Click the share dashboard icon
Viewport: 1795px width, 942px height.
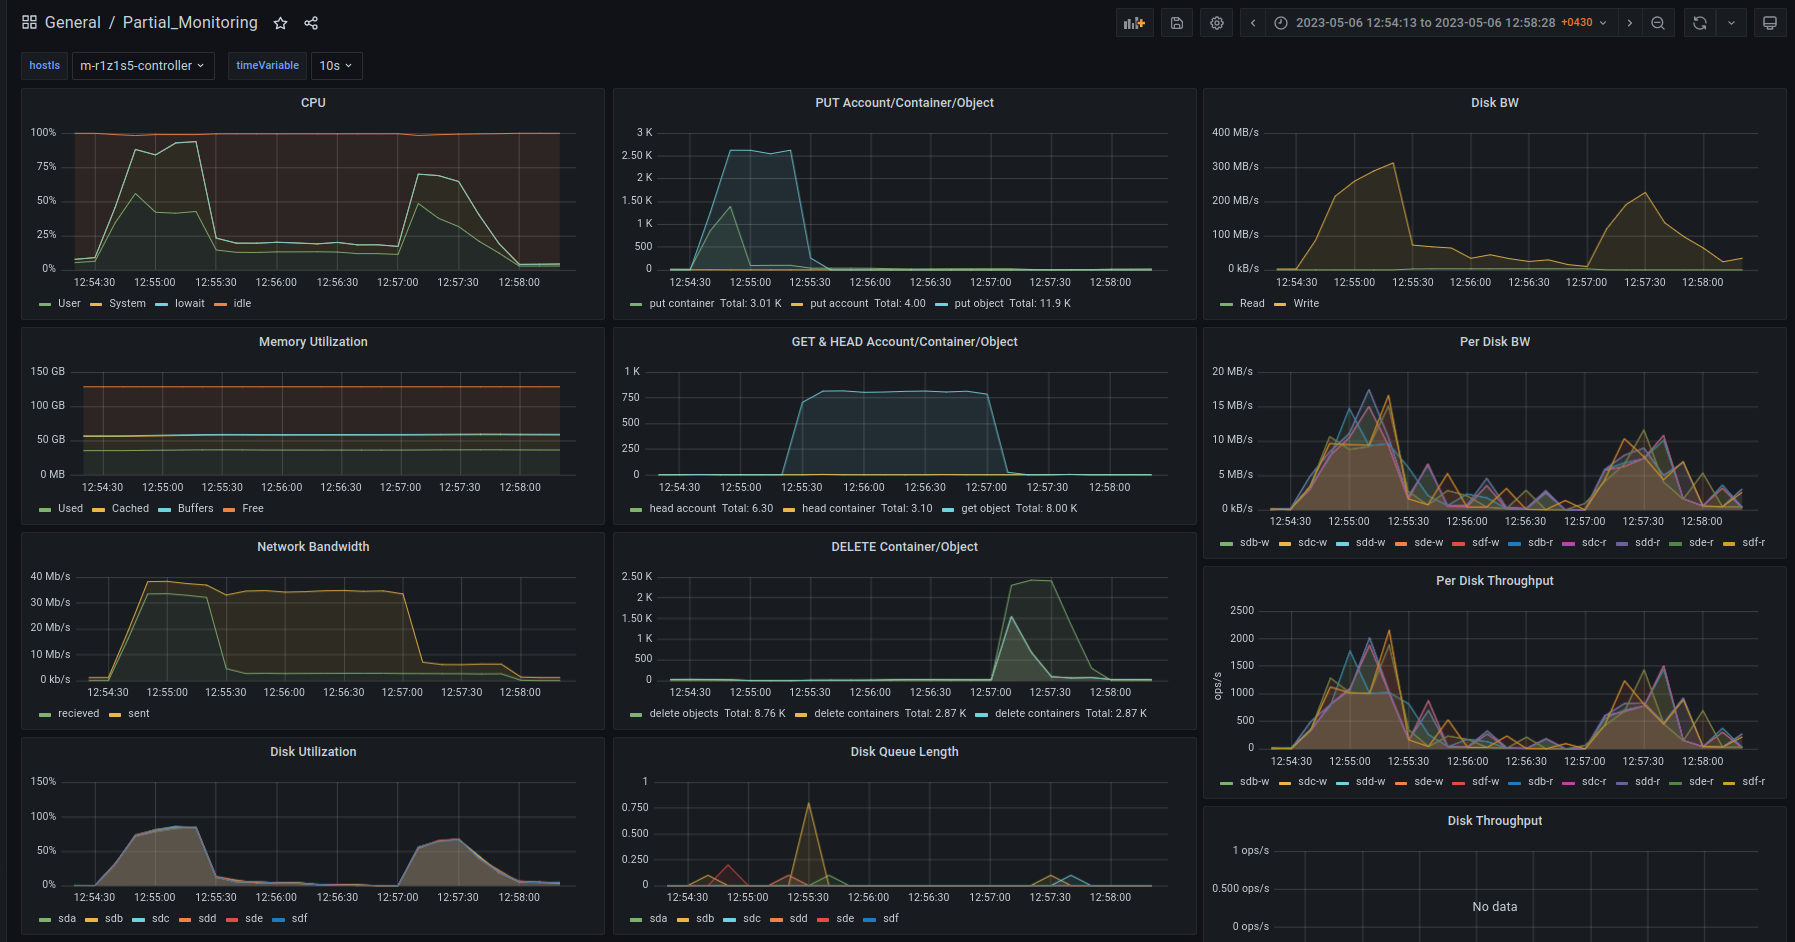pos(311,23)
